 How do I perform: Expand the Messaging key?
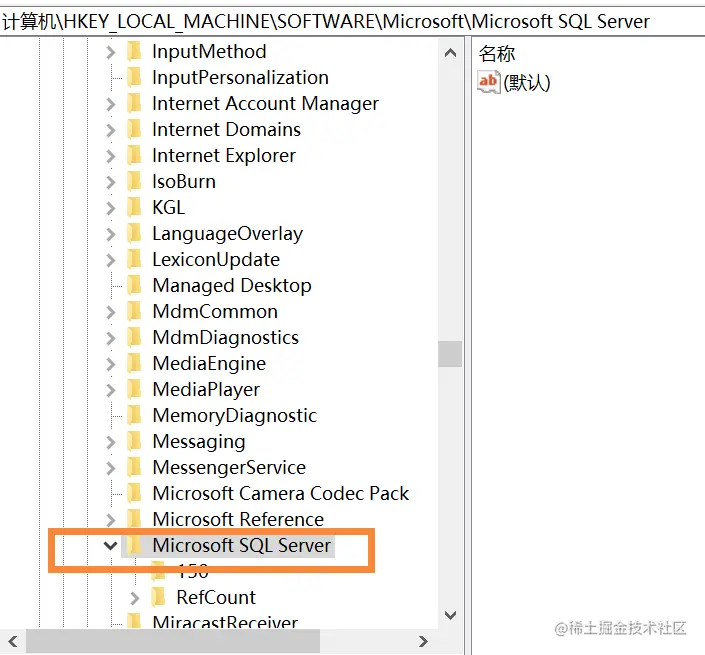tap(111, 442)
